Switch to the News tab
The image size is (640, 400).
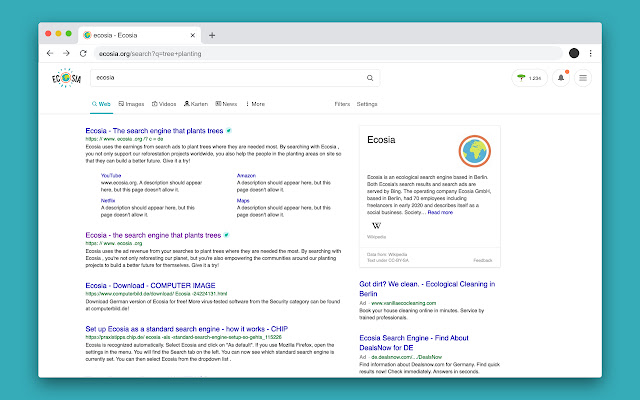227,104
